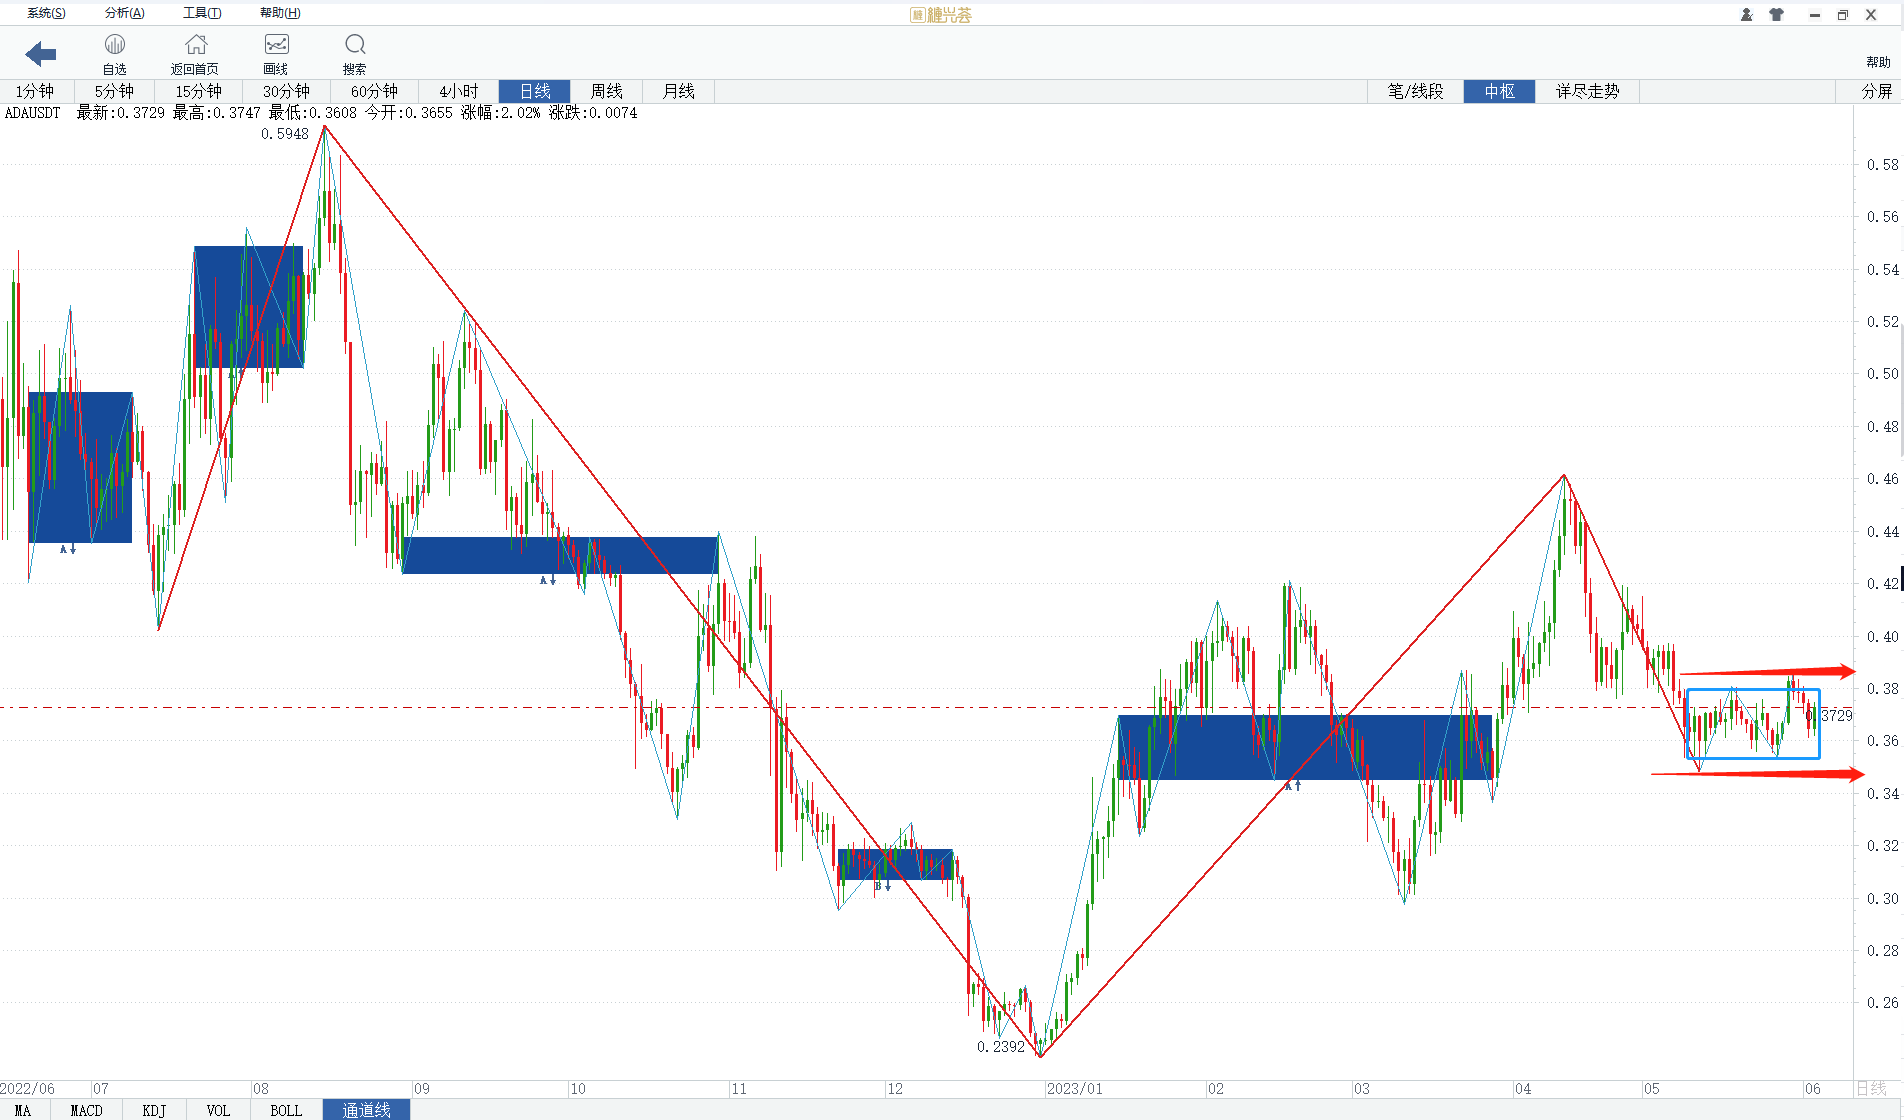Open the 分析(A) menu
Viewport: 1904px width, 1120px height.
pos(125,13)
